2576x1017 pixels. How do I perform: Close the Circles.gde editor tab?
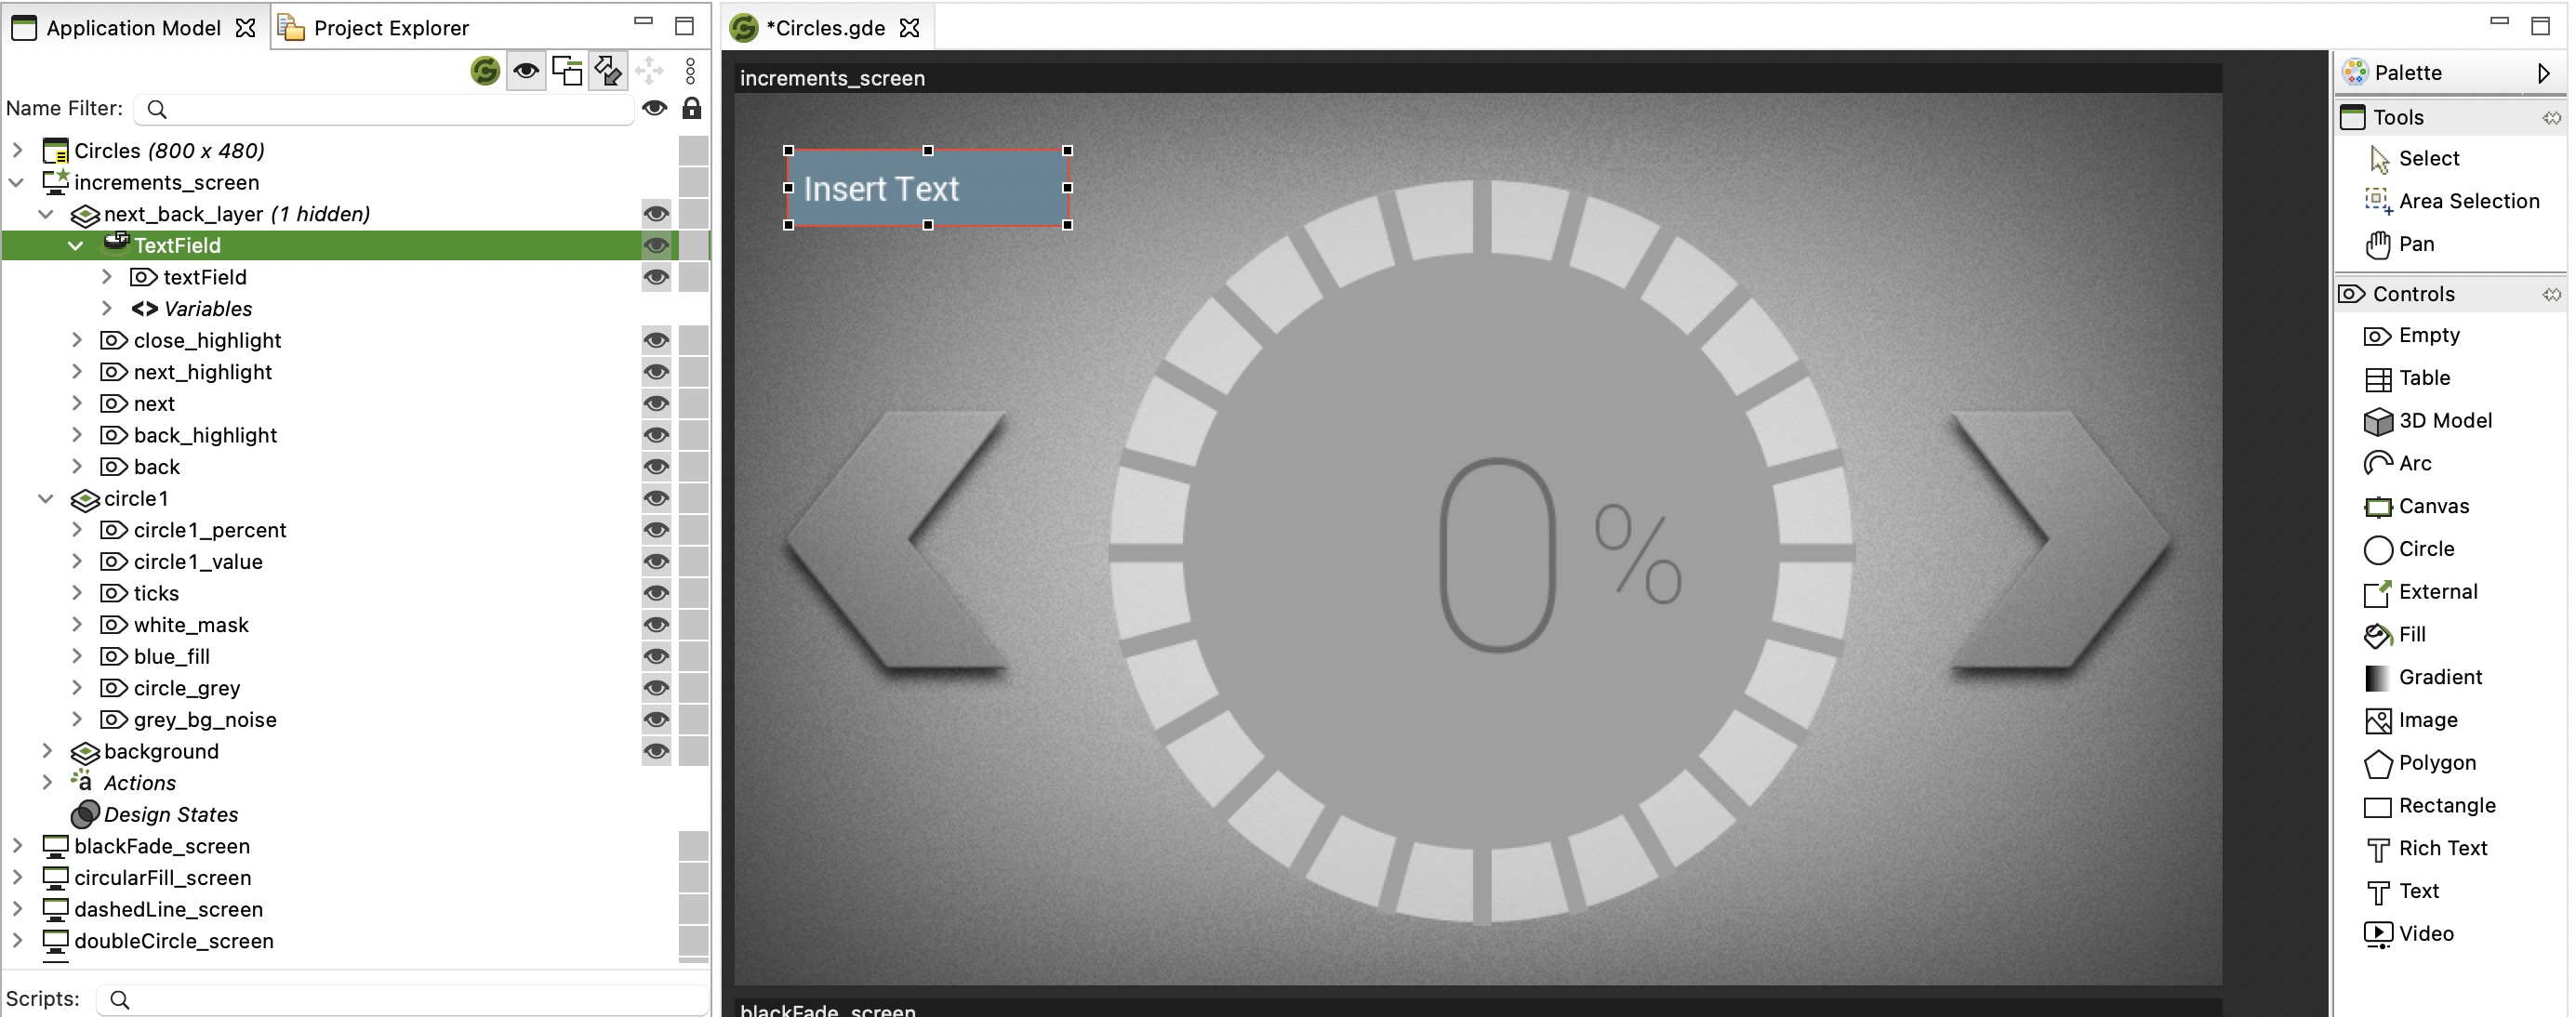[x=909, y=28]
